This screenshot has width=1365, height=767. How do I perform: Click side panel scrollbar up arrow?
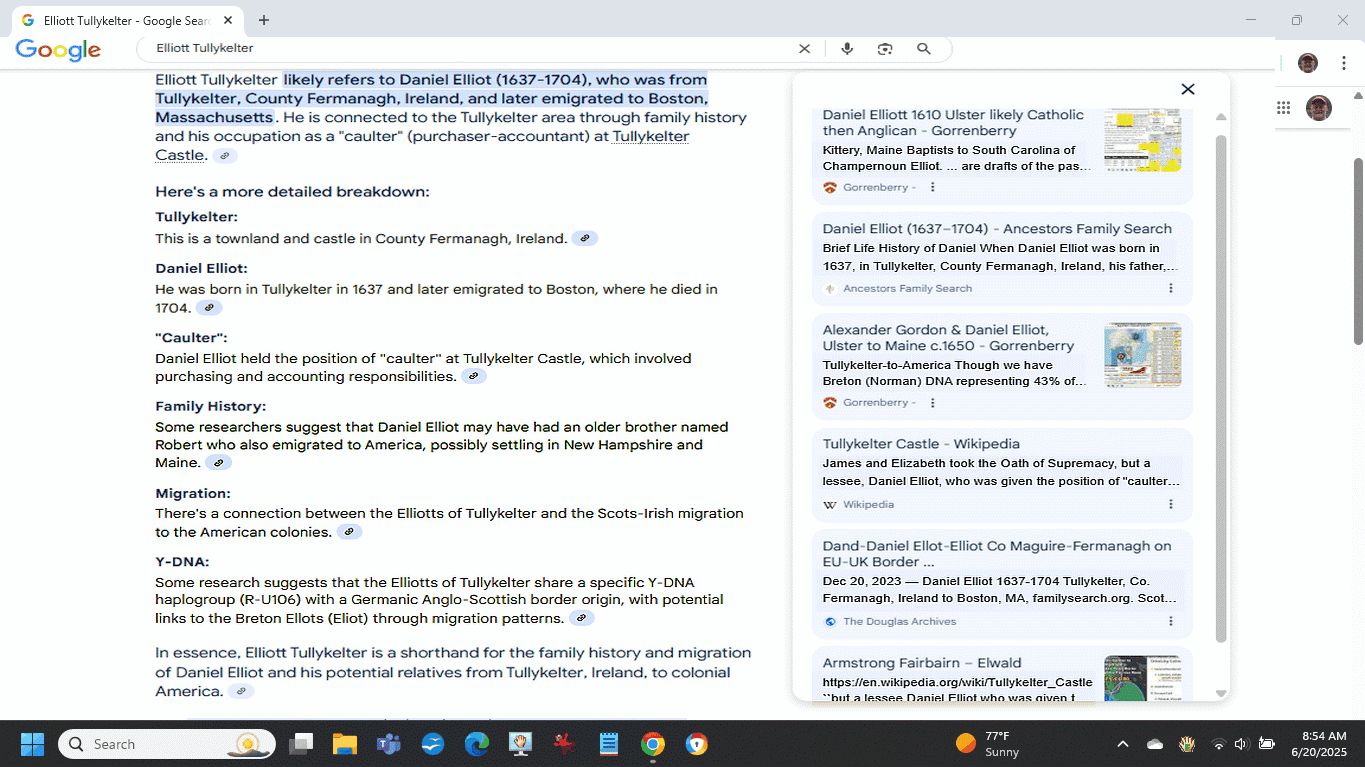coord(1220,118)
